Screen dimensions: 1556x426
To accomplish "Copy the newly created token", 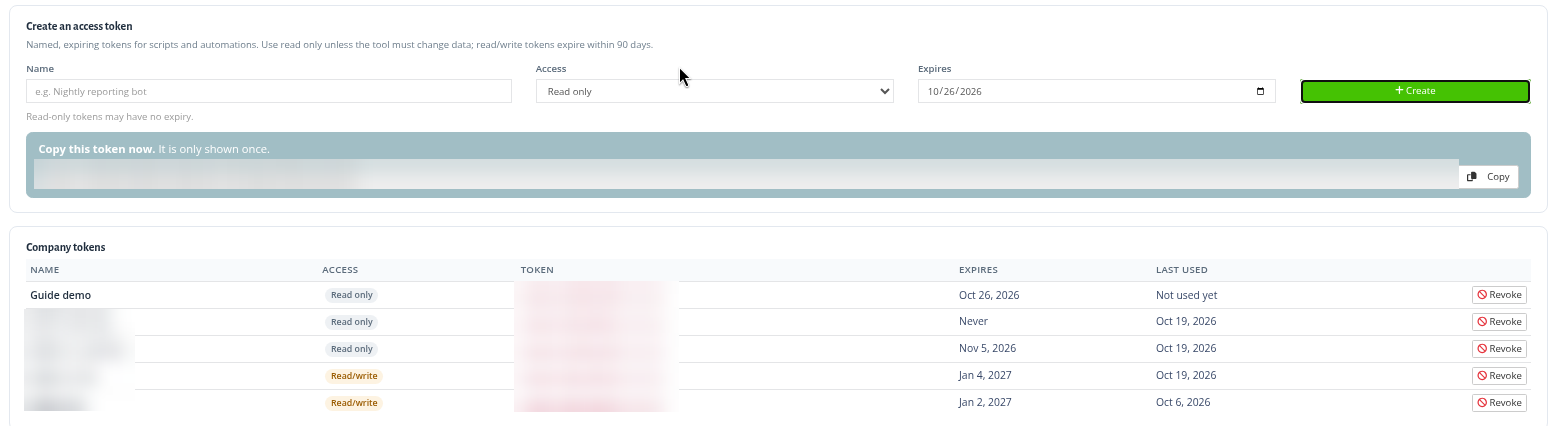I will [x=1489, y=176].
